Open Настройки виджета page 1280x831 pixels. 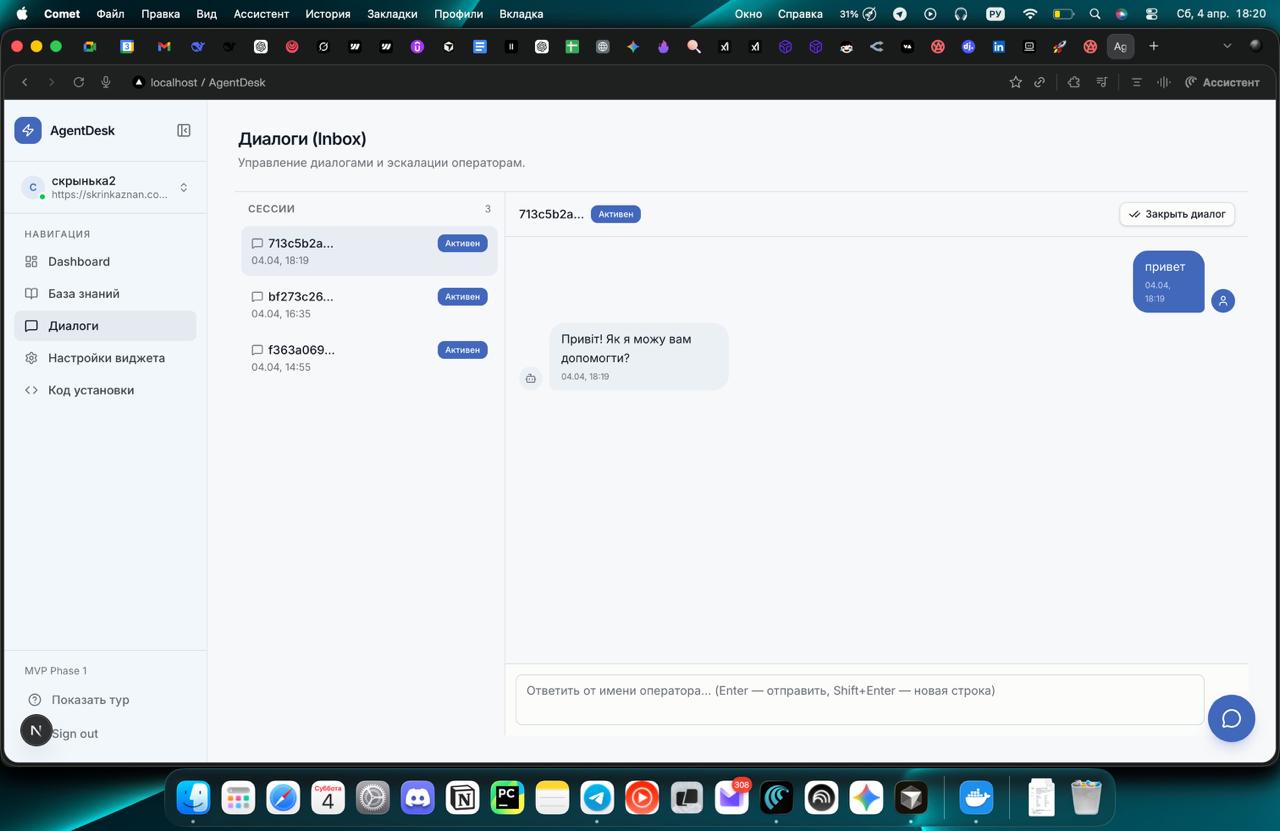[x=105, y=357]
